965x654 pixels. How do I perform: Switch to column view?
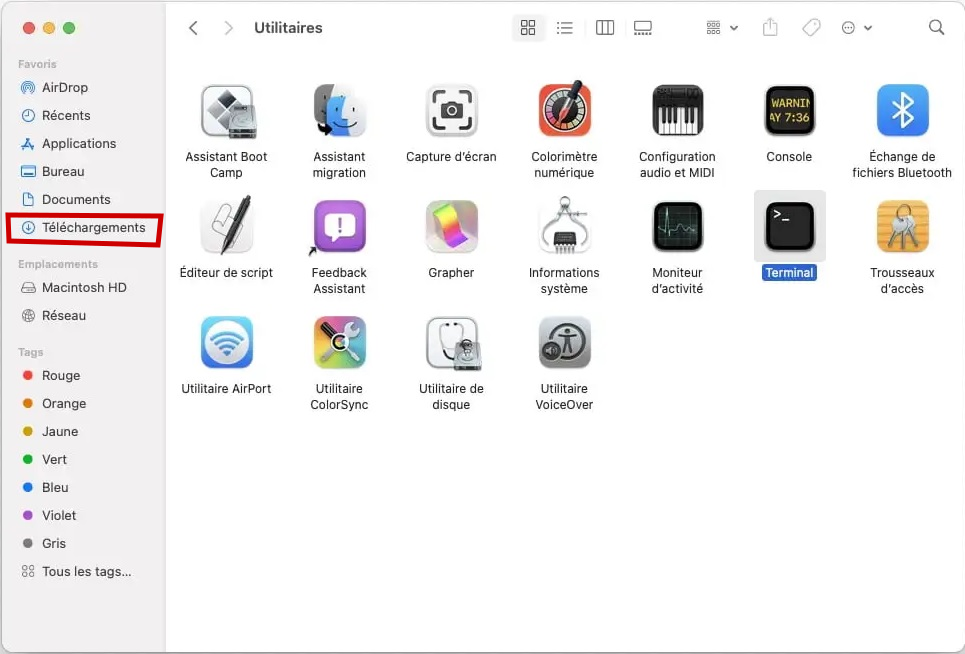click(605, 28)
